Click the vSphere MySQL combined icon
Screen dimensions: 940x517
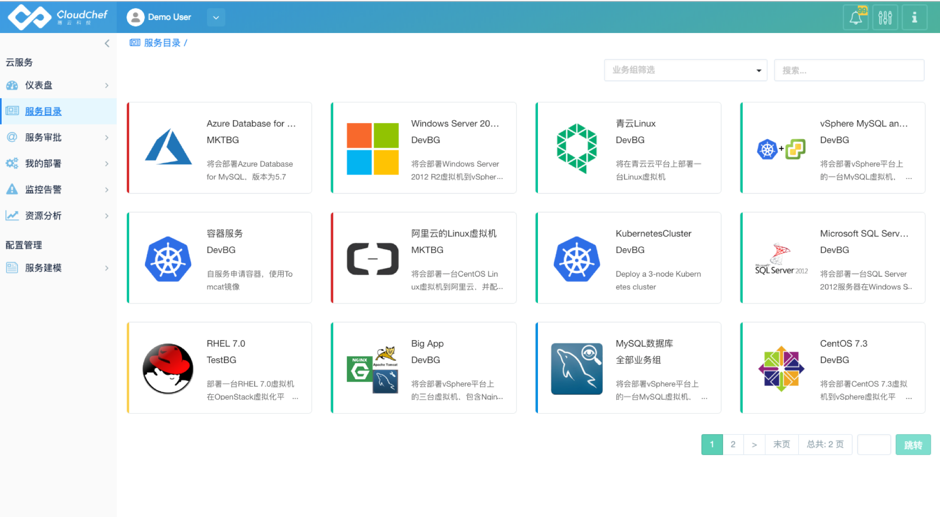click(x=781, y=149)
